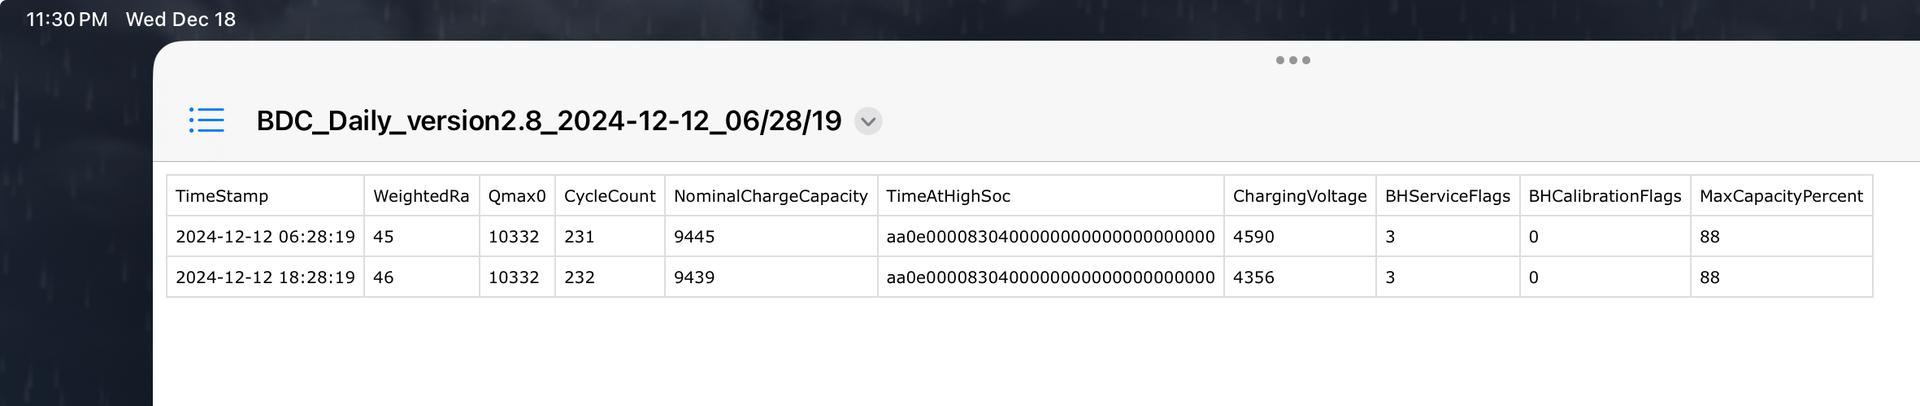Click the NominalChargeCapacity column header

(x=770, y=196)
